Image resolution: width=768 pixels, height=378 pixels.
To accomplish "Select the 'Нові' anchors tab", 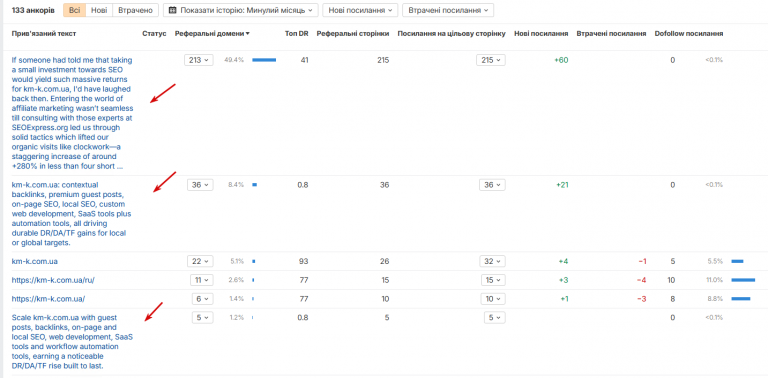I will point(99,10).
